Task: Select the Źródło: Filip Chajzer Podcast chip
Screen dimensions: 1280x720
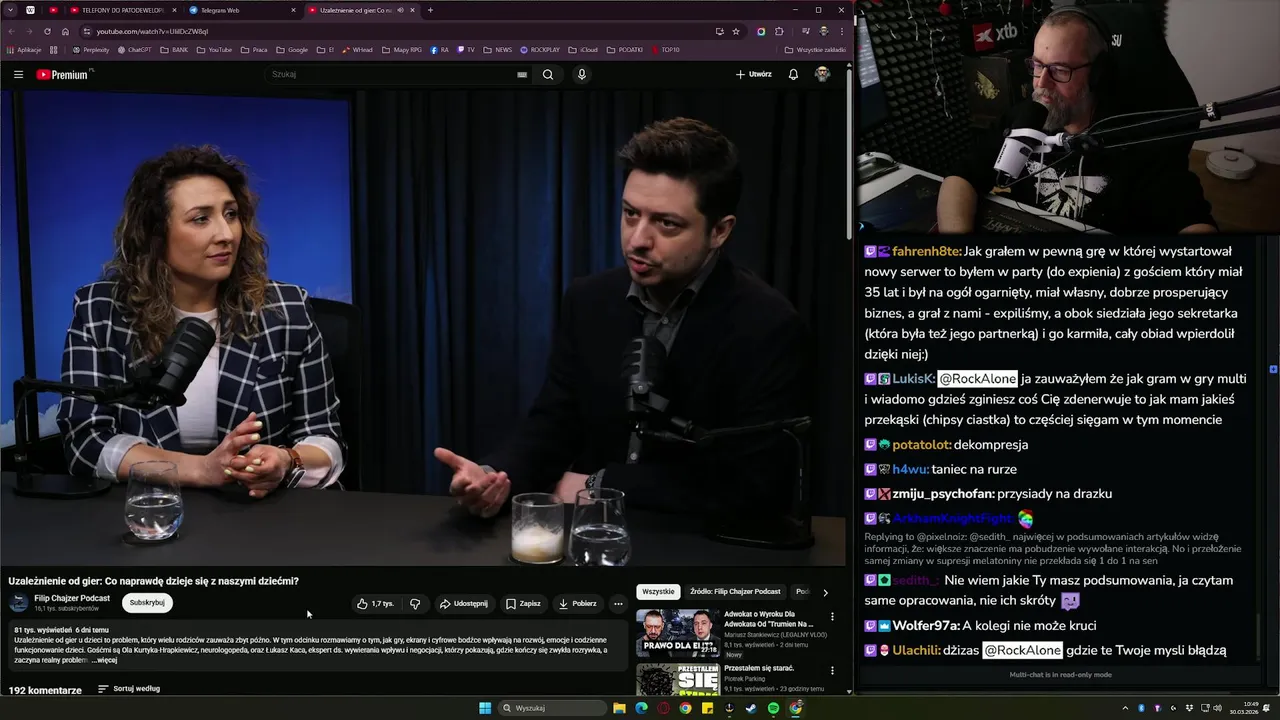Action: point(735,591)
